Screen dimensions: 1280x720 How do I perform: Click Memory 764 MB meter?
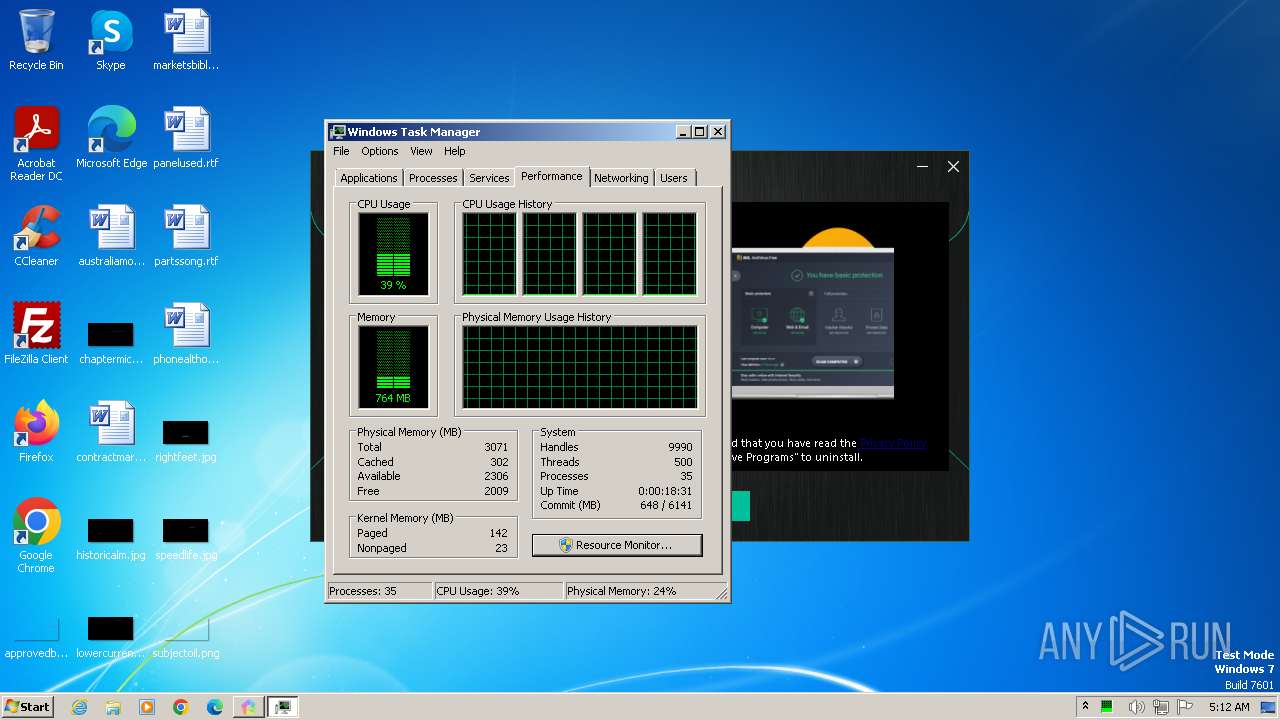(393, 367)
